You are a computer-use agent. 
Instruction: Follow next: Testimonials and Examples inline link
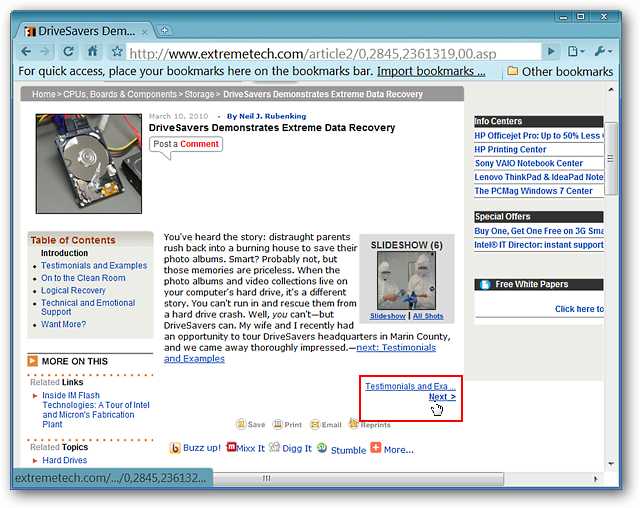point(396,348)
